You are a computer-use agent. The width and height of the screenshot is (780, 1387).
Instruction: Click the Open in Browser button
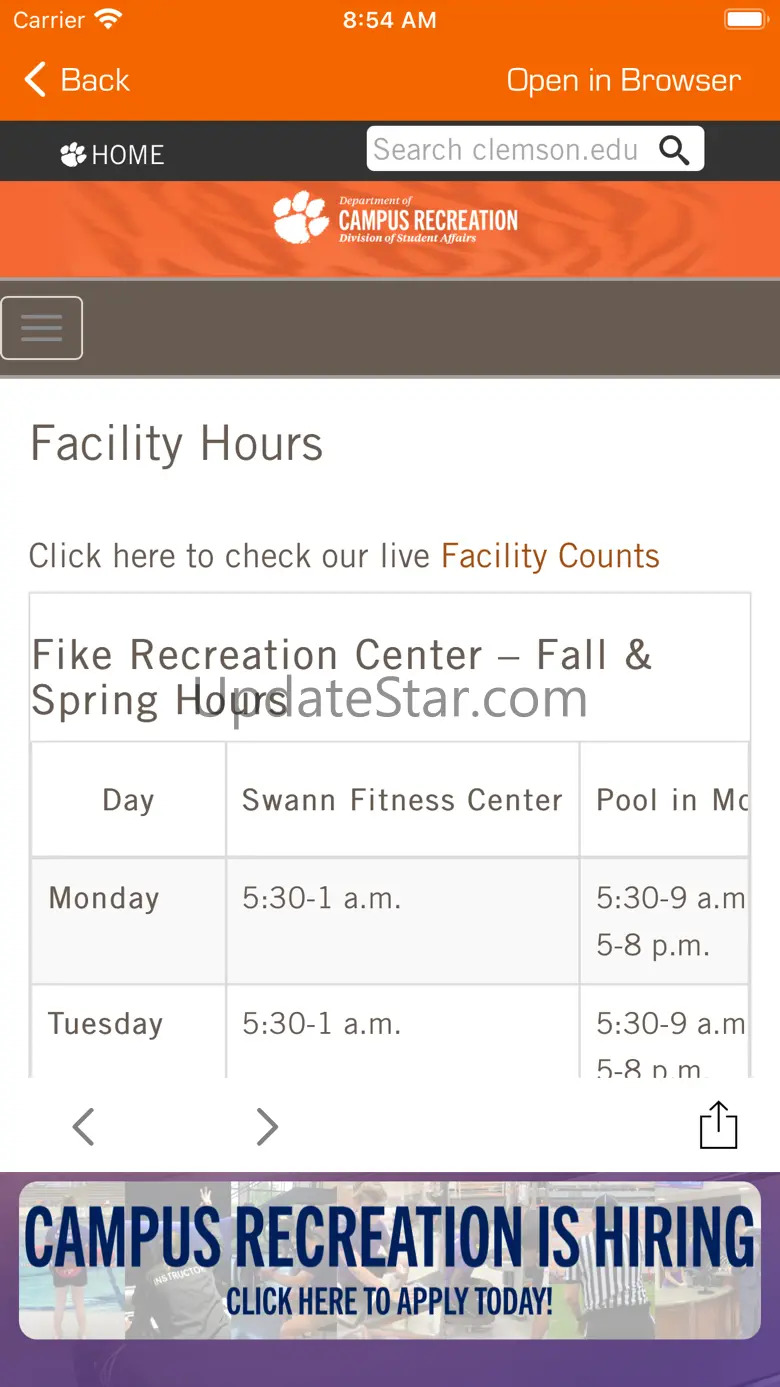623,80
